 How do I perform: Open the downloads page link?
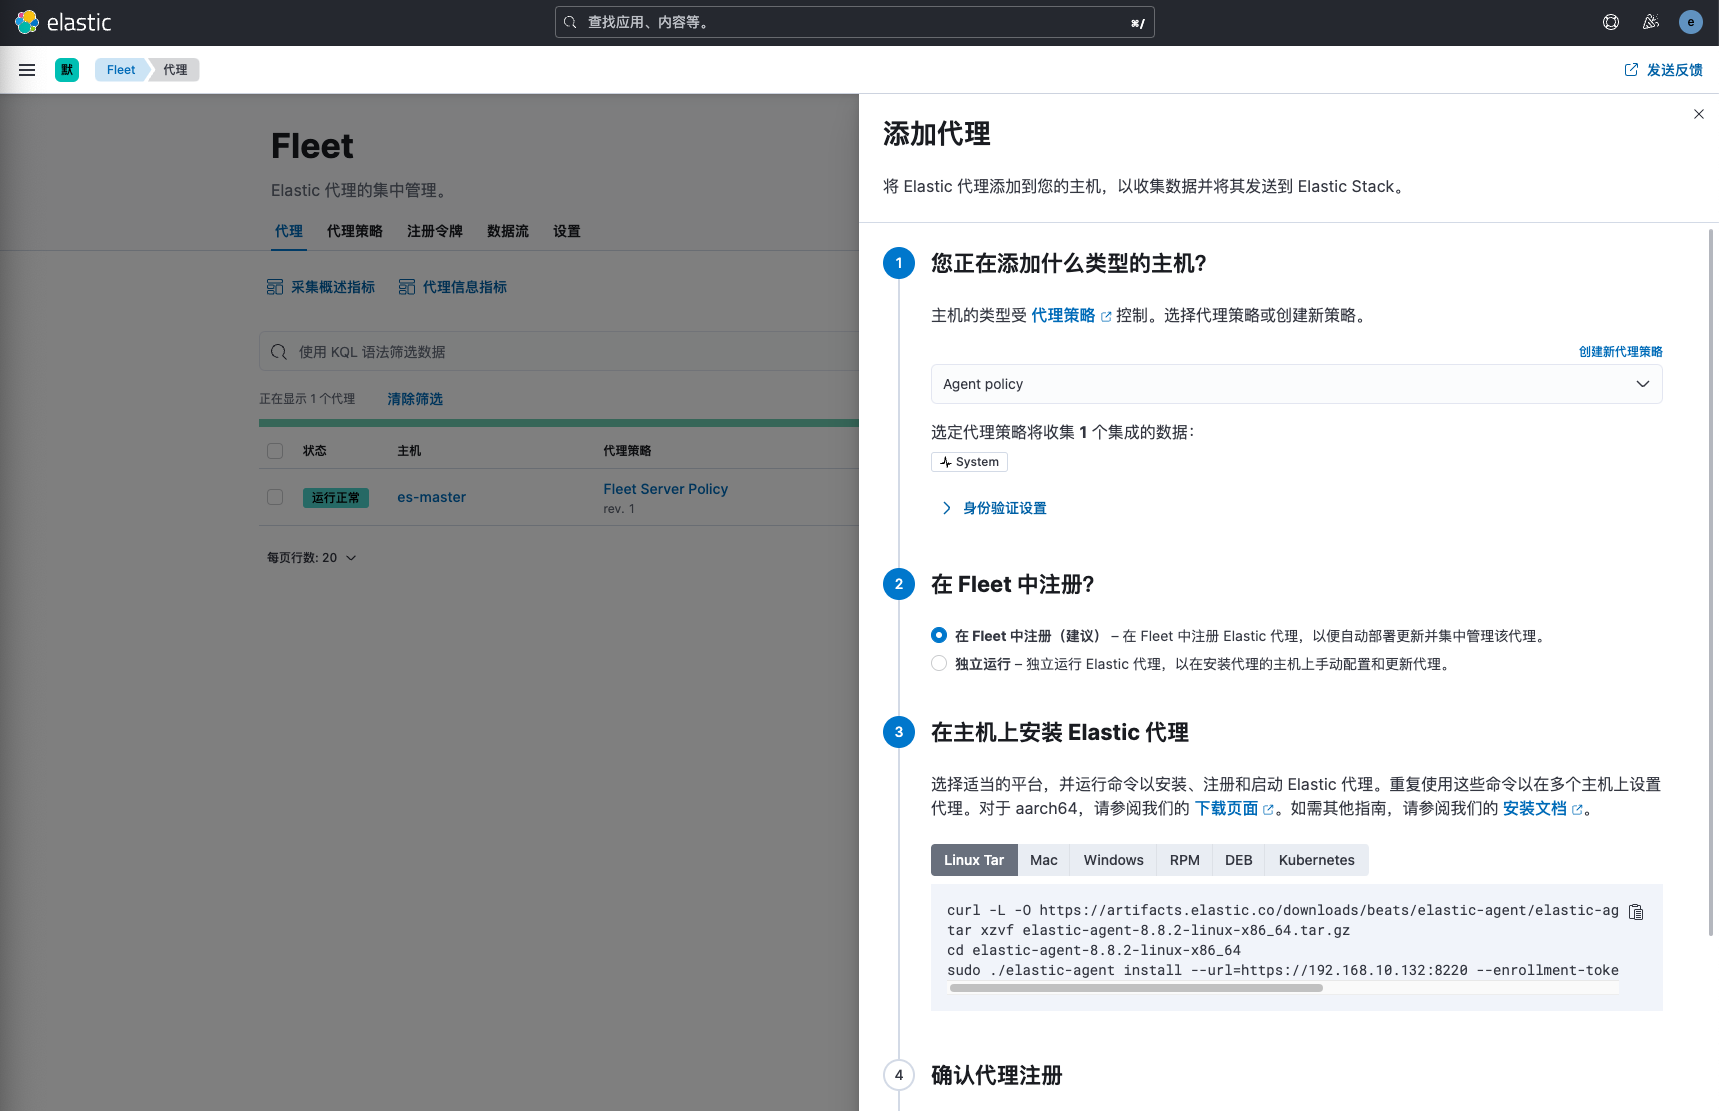click(1234, 808)
